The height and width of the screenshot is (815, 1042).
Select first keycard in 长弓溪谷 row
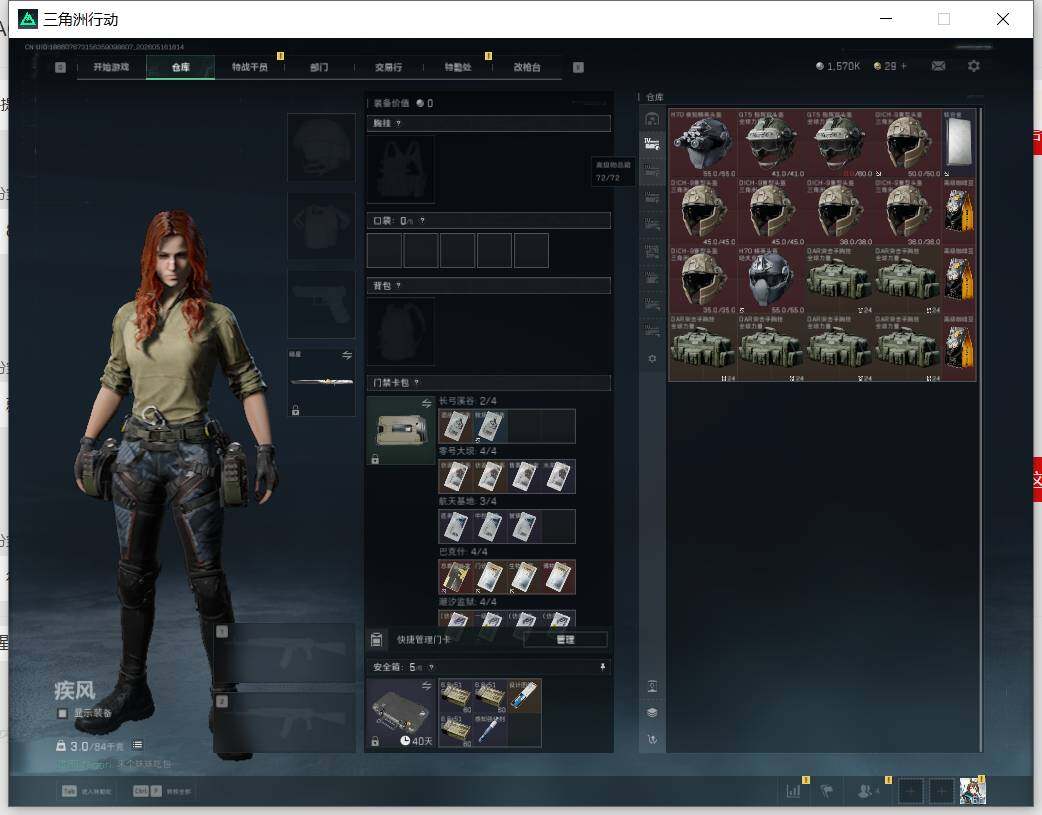pyautogui.click(x=455, y=426)
